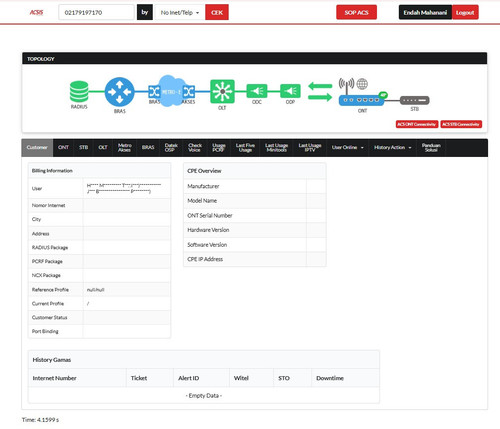Click the Nomor Internet row label
Image resolution: width=500 pixels, height=429 pixels.
[x=48, y=205]
